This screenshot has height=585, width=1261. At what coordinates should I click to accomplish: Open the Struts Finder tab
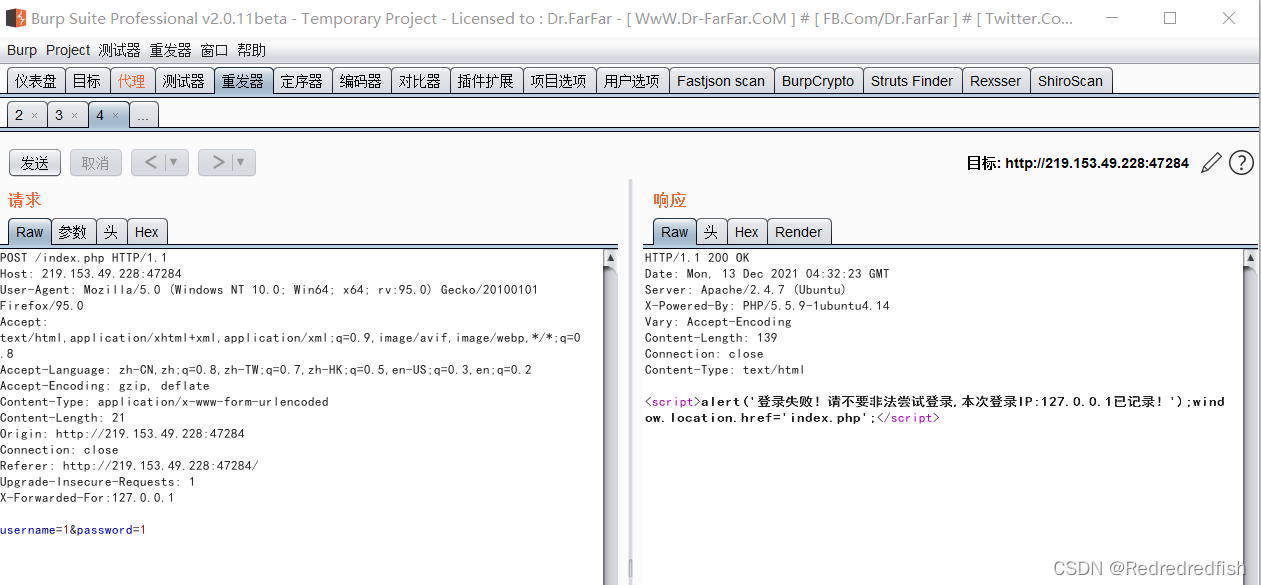point(912,81)
